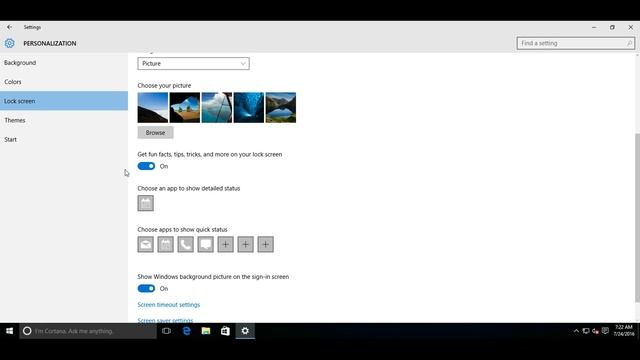Click the Find a setting search box
640x360 pixels.
[576, 43]
